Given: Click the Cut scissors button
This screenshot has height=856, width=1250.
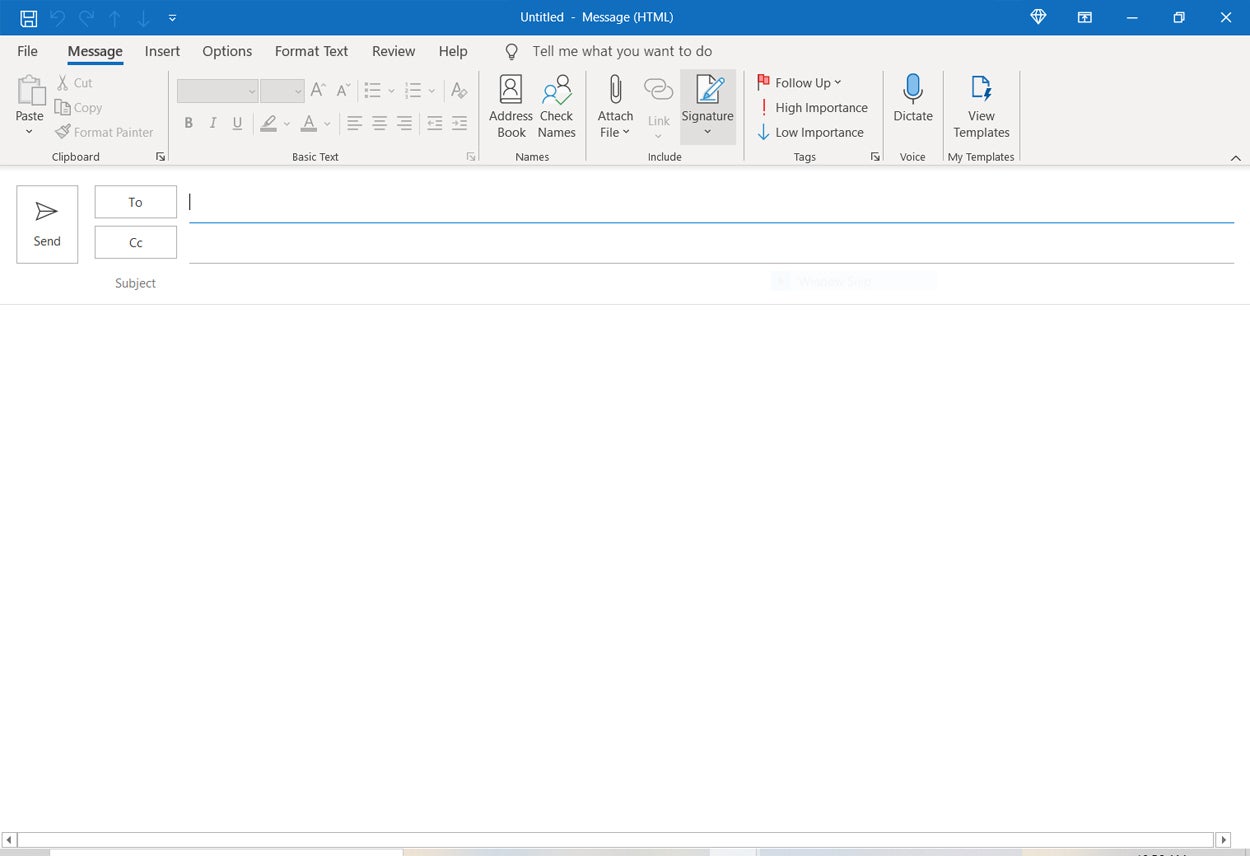Looking at the screenshot, I should (74, 83).
